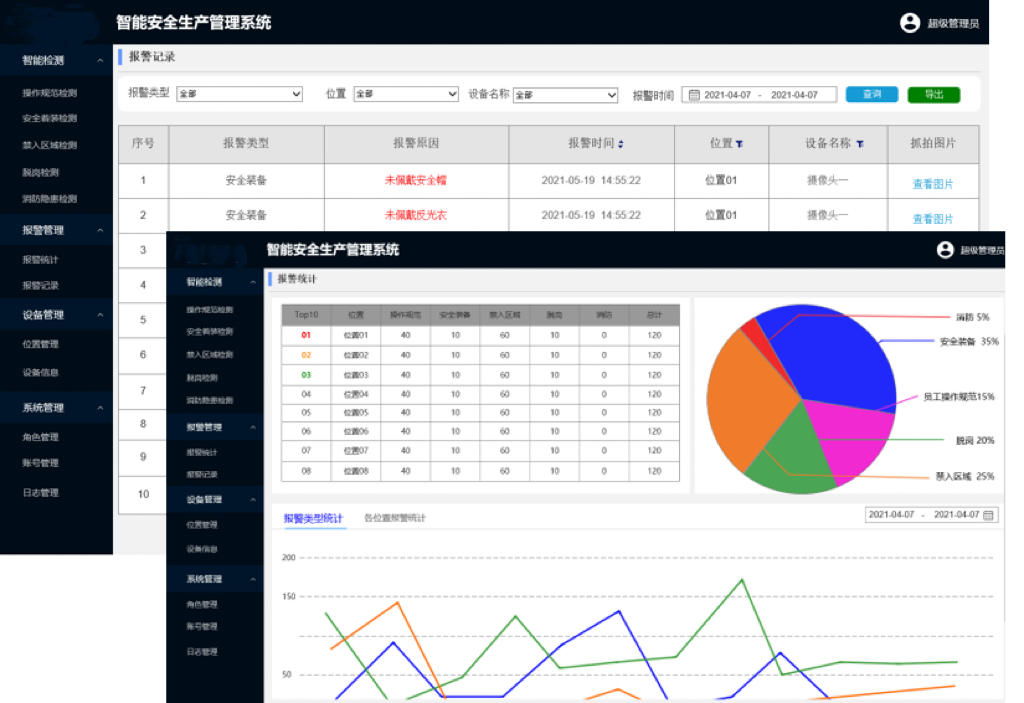Screen dimensions: 1024x703
Task: Collapse 智能检测 chevron in 报警统计 window sidebar
Action: click(x=253, y=282)
